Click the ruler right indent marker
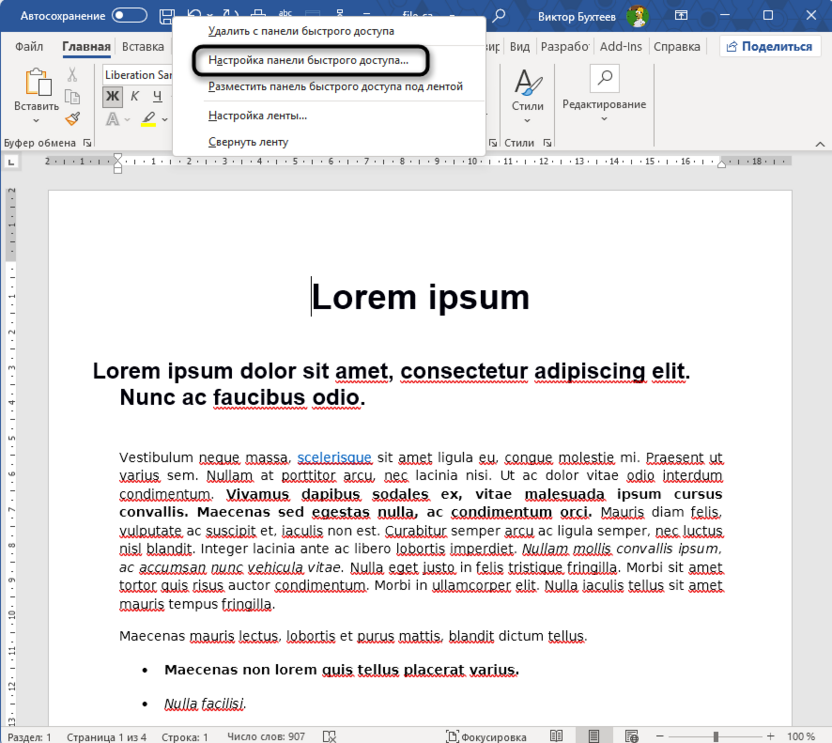This screenshot has height=743, width=832. (721, 164)
